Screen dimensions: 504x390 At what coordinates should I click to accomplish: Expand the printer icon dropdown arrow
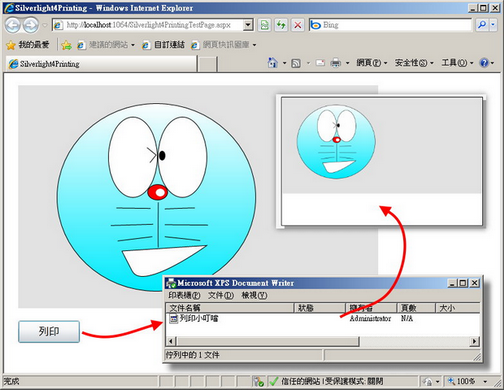pyautogui.click(x=347, y=63)
